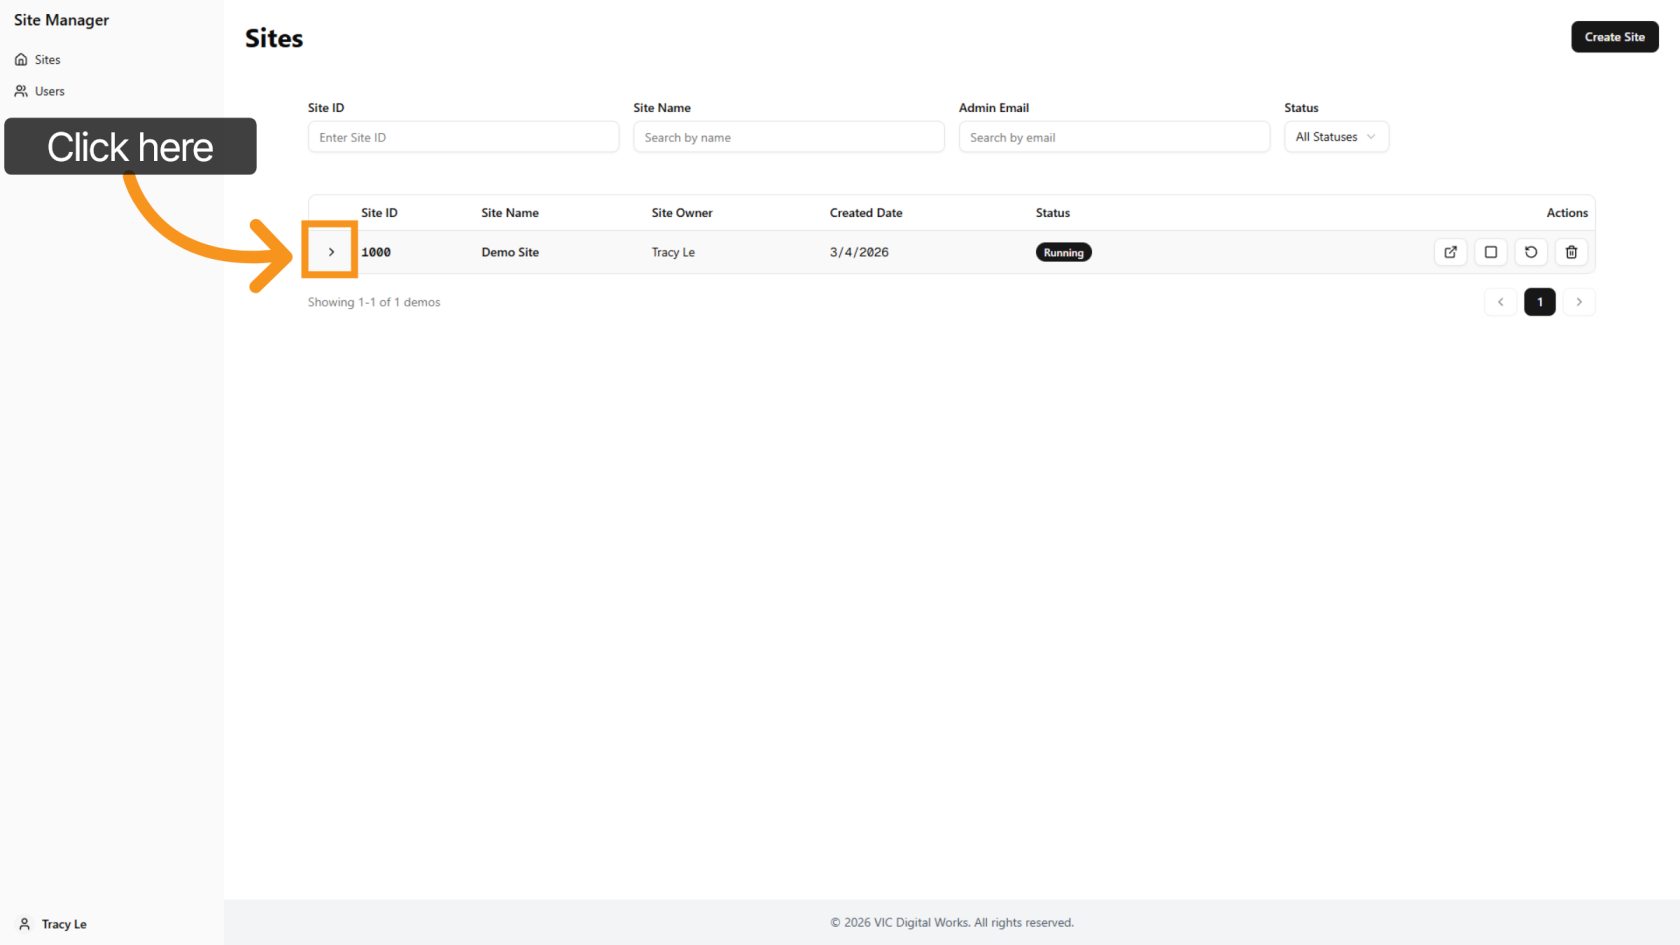Select the Sites home icon in sidebar
Viewport: 1680px width, 945px height.
click(21, 59)
